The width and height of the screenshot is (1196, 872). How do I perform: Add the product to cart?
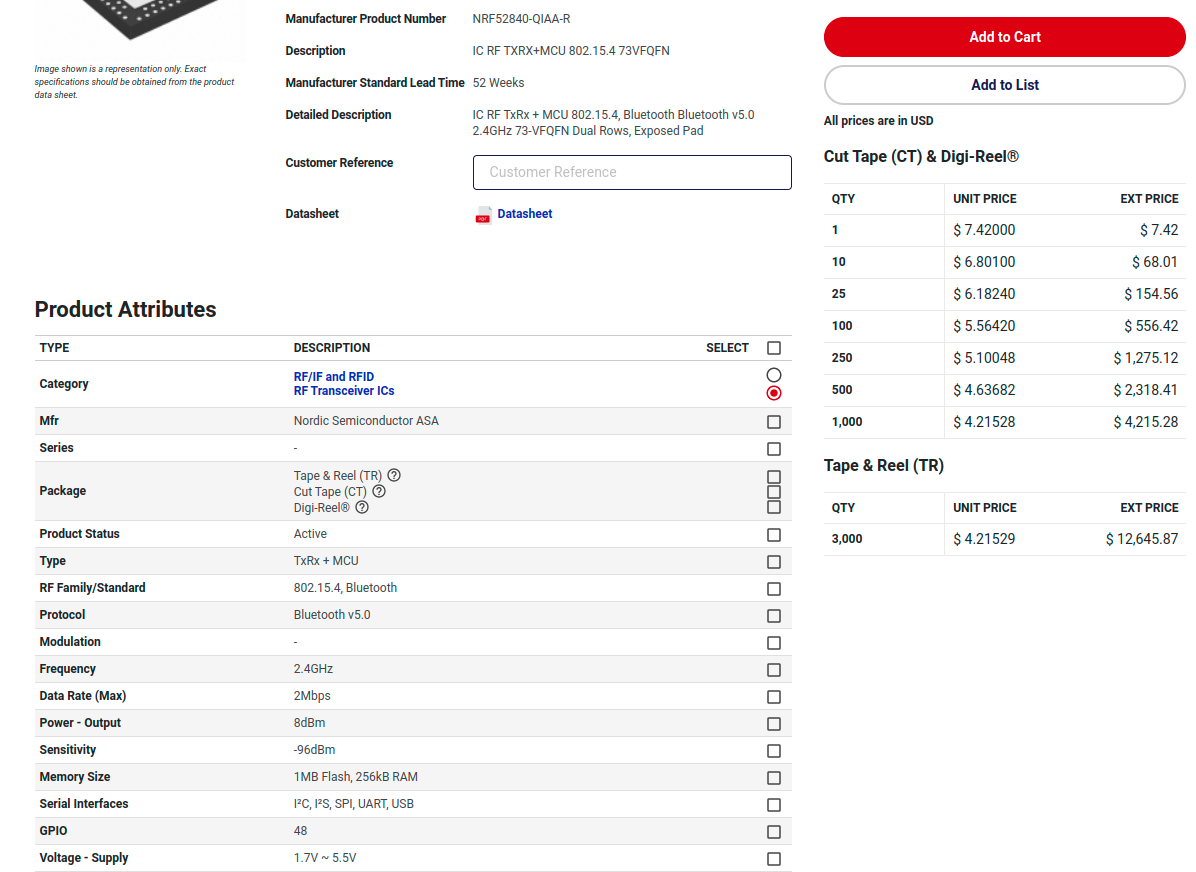pyautogui.click(x=1004, y=37)
